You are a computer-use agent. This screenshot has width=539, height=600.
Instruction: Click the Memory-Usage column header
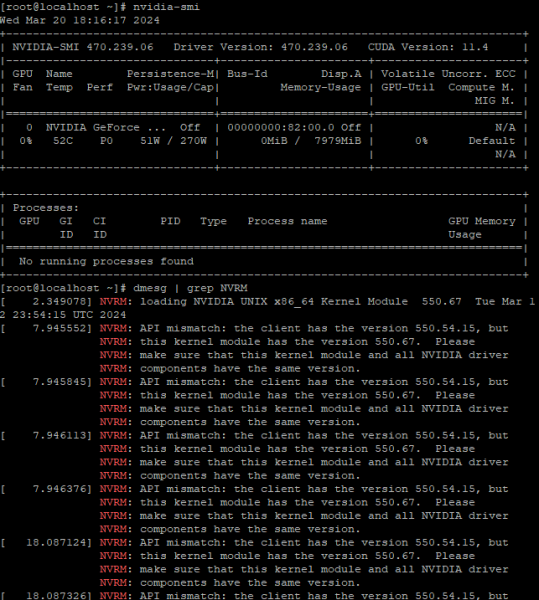tap(321, 87)
